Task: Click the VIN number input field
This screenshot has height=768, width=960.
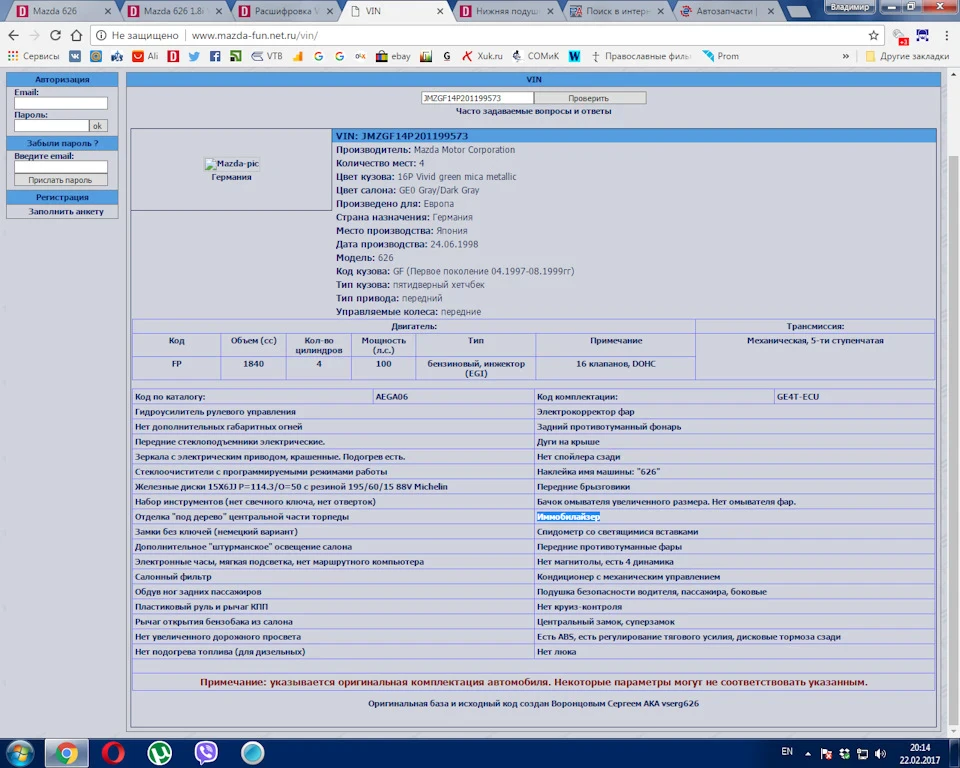Action: [x=477, y=98]
